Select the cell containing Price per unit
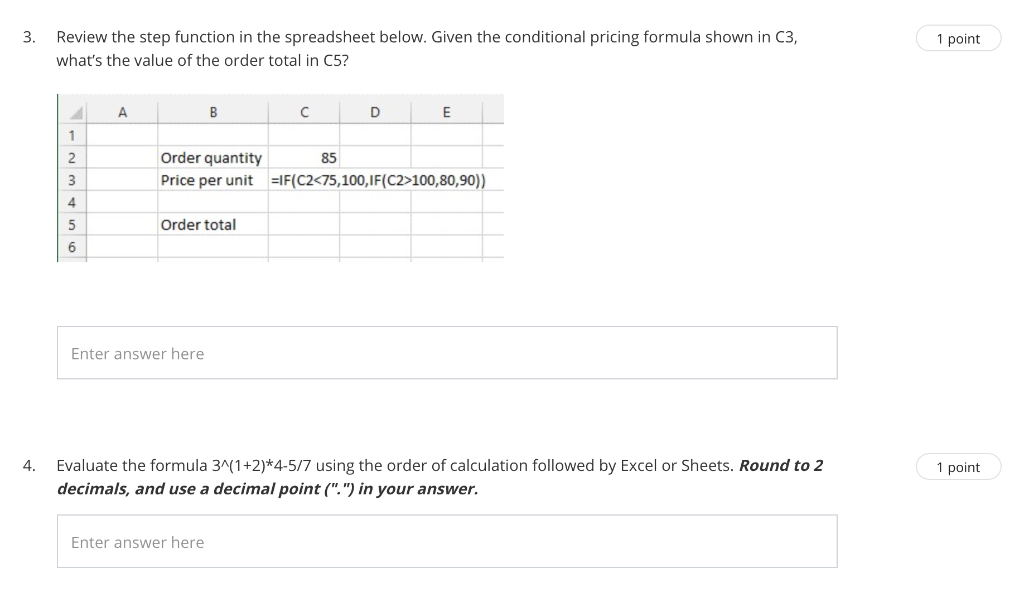This screenshot has width=1024, height=616. pyautogui.click(x=211, y=179)
